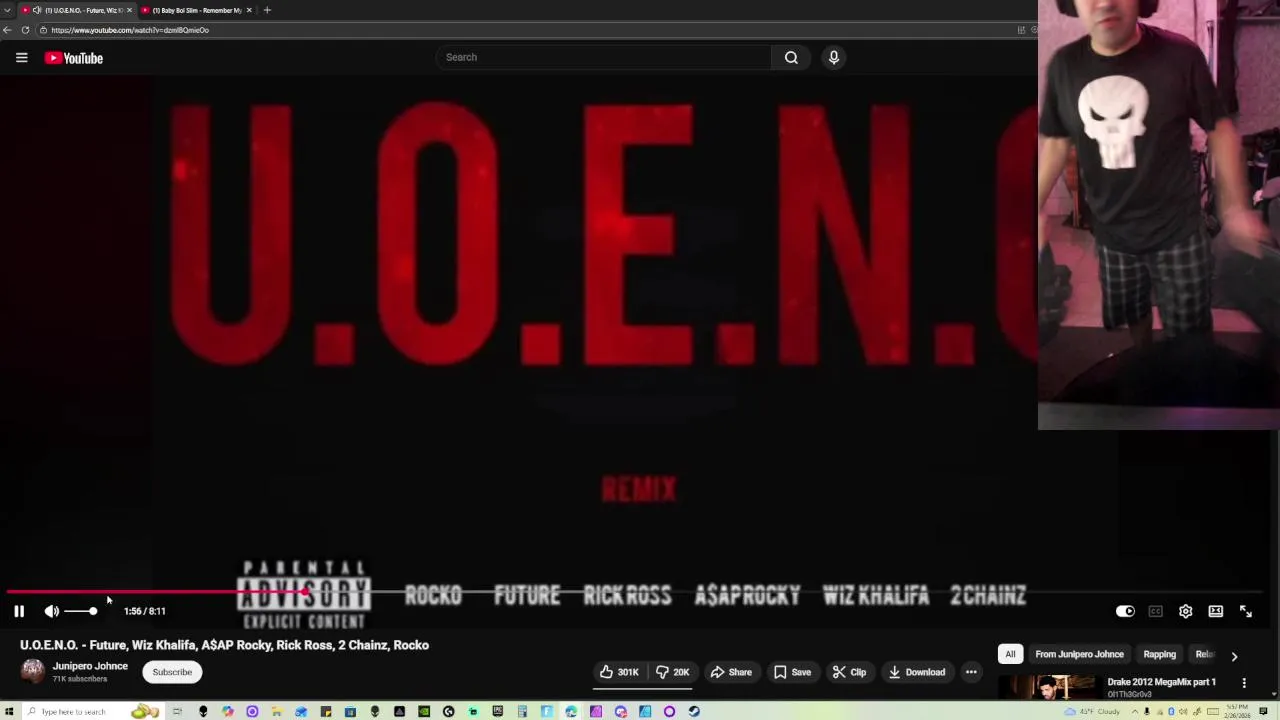Open the Windows Start menu

[x=8, y=712]
